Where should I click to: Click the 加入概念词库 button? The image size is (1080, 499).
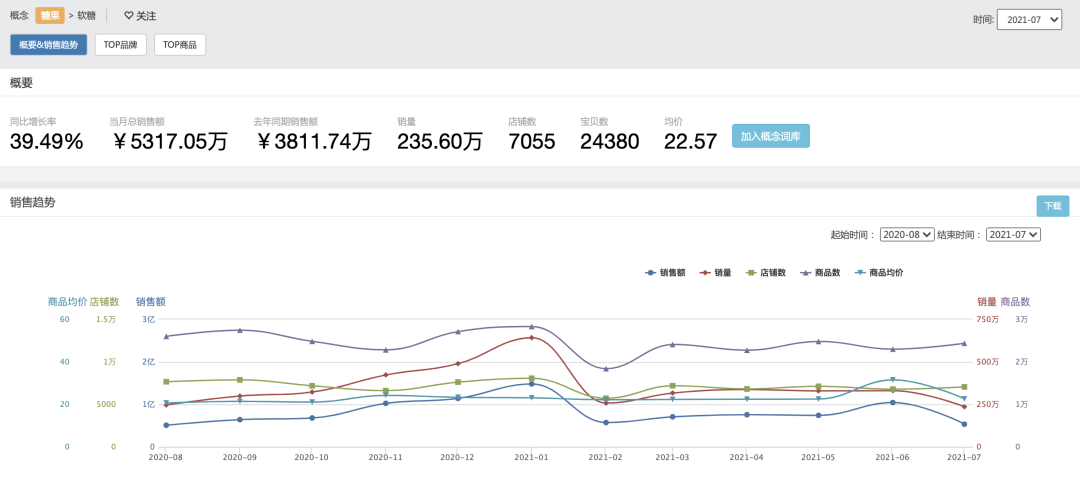point(771,136)
